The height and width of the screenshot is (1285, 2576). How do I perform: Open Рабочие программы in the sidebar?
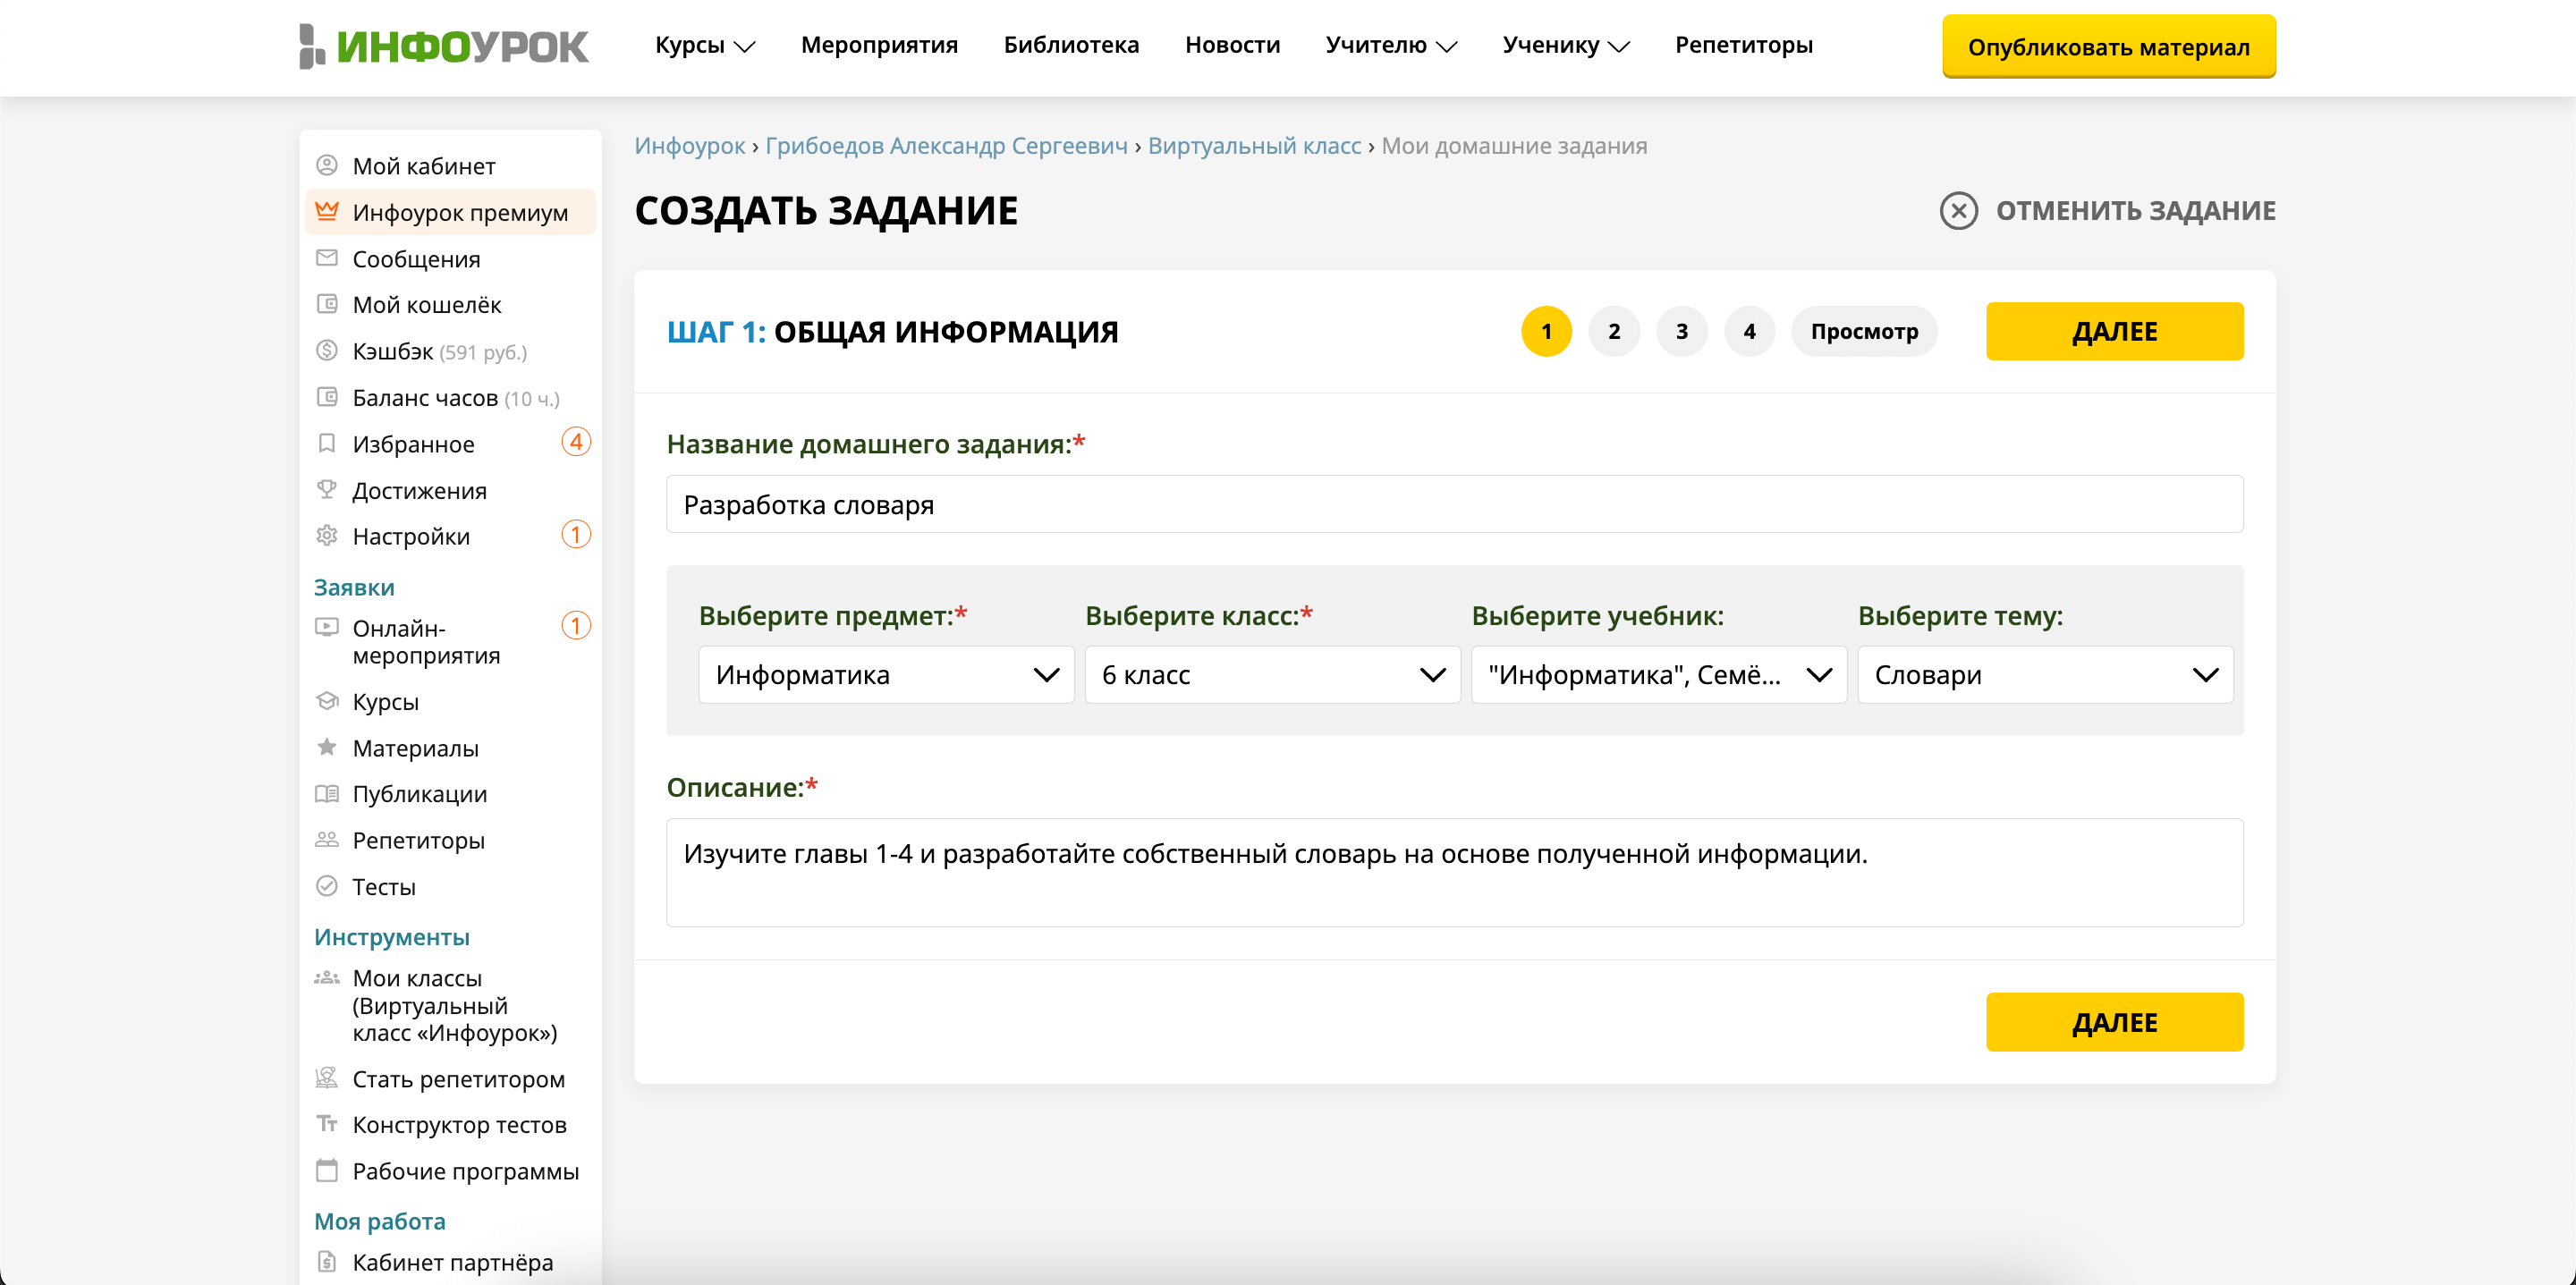pos(466,1171)
